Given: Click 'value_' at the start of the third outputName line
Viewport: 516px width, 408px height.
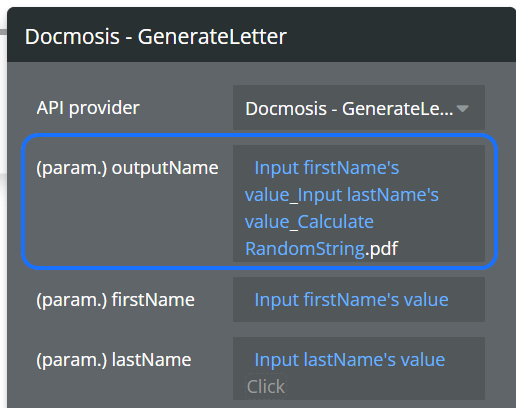Looking at the screenshot, I should click(x=271, y=221).
